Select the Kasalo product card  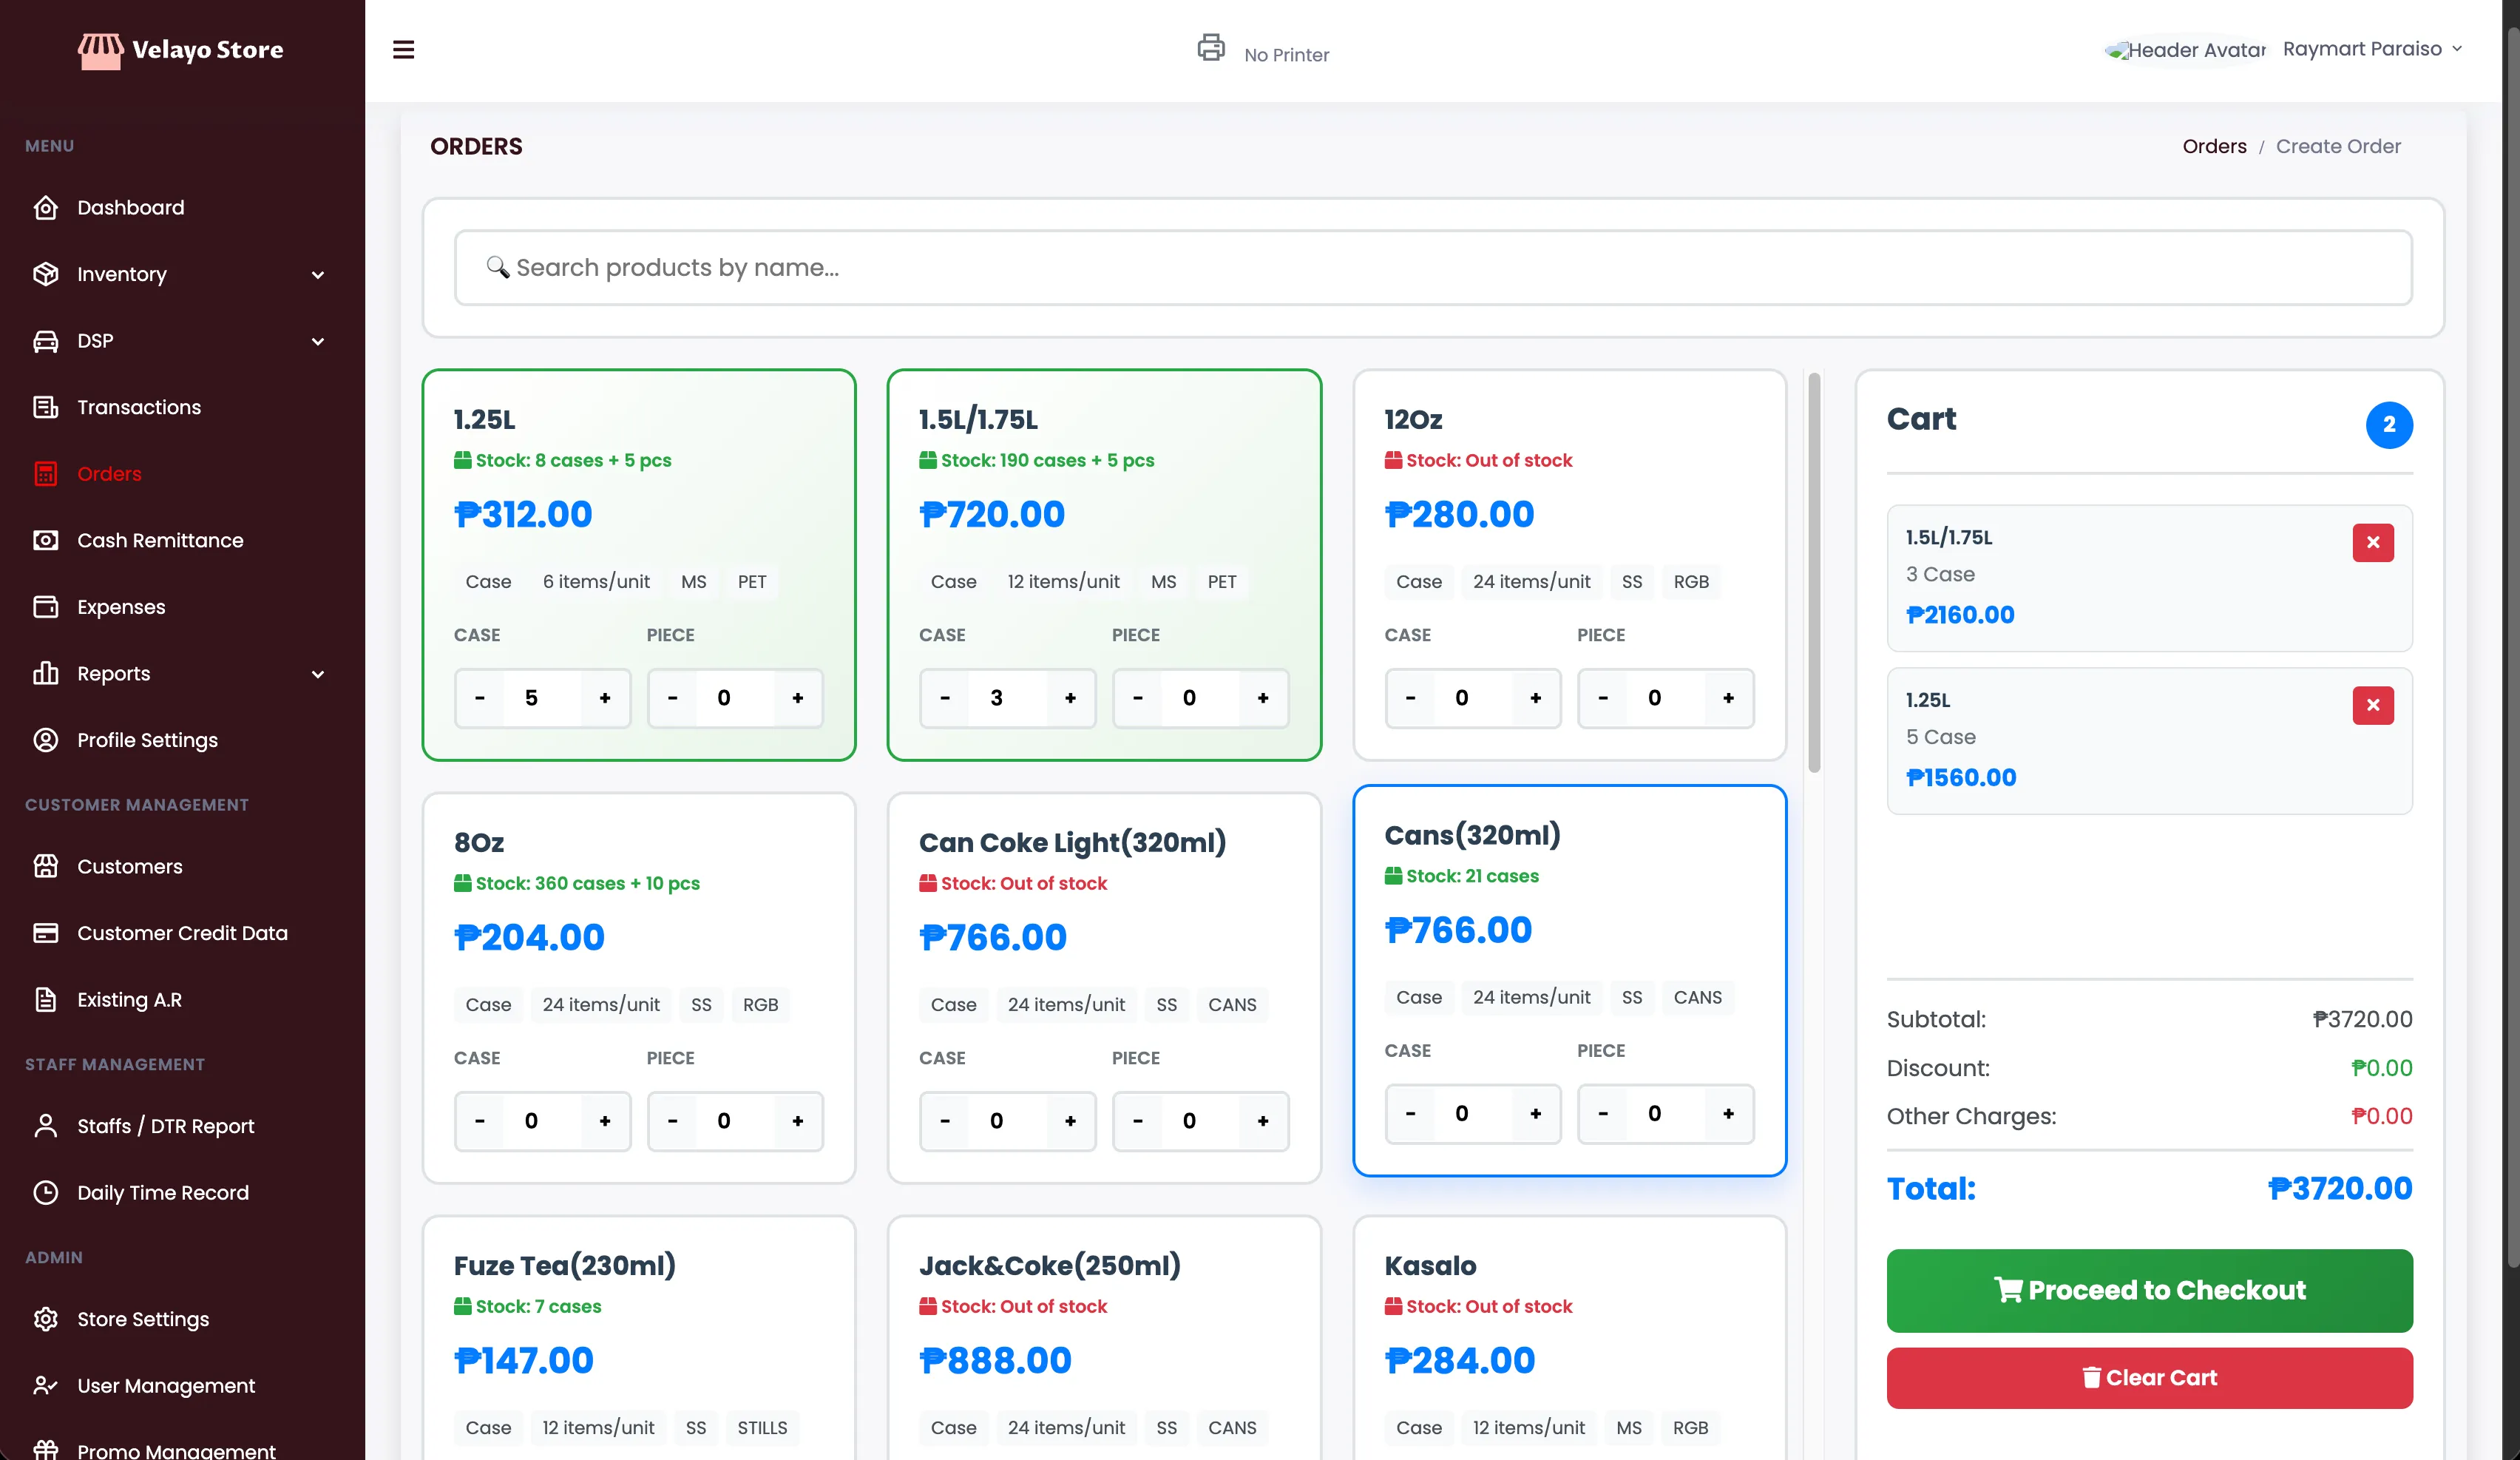tap(1569, 1338)
